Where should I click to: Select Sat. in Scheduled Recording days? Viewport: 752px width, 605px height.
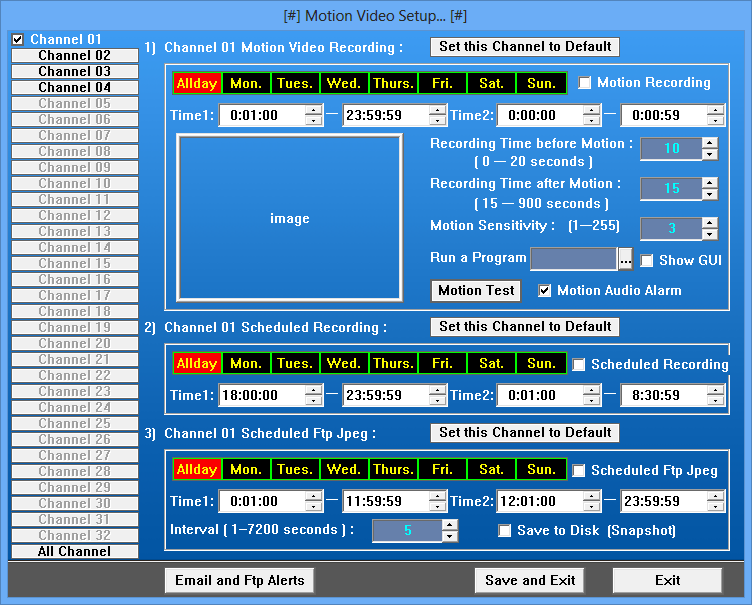(x=491, y=364)
